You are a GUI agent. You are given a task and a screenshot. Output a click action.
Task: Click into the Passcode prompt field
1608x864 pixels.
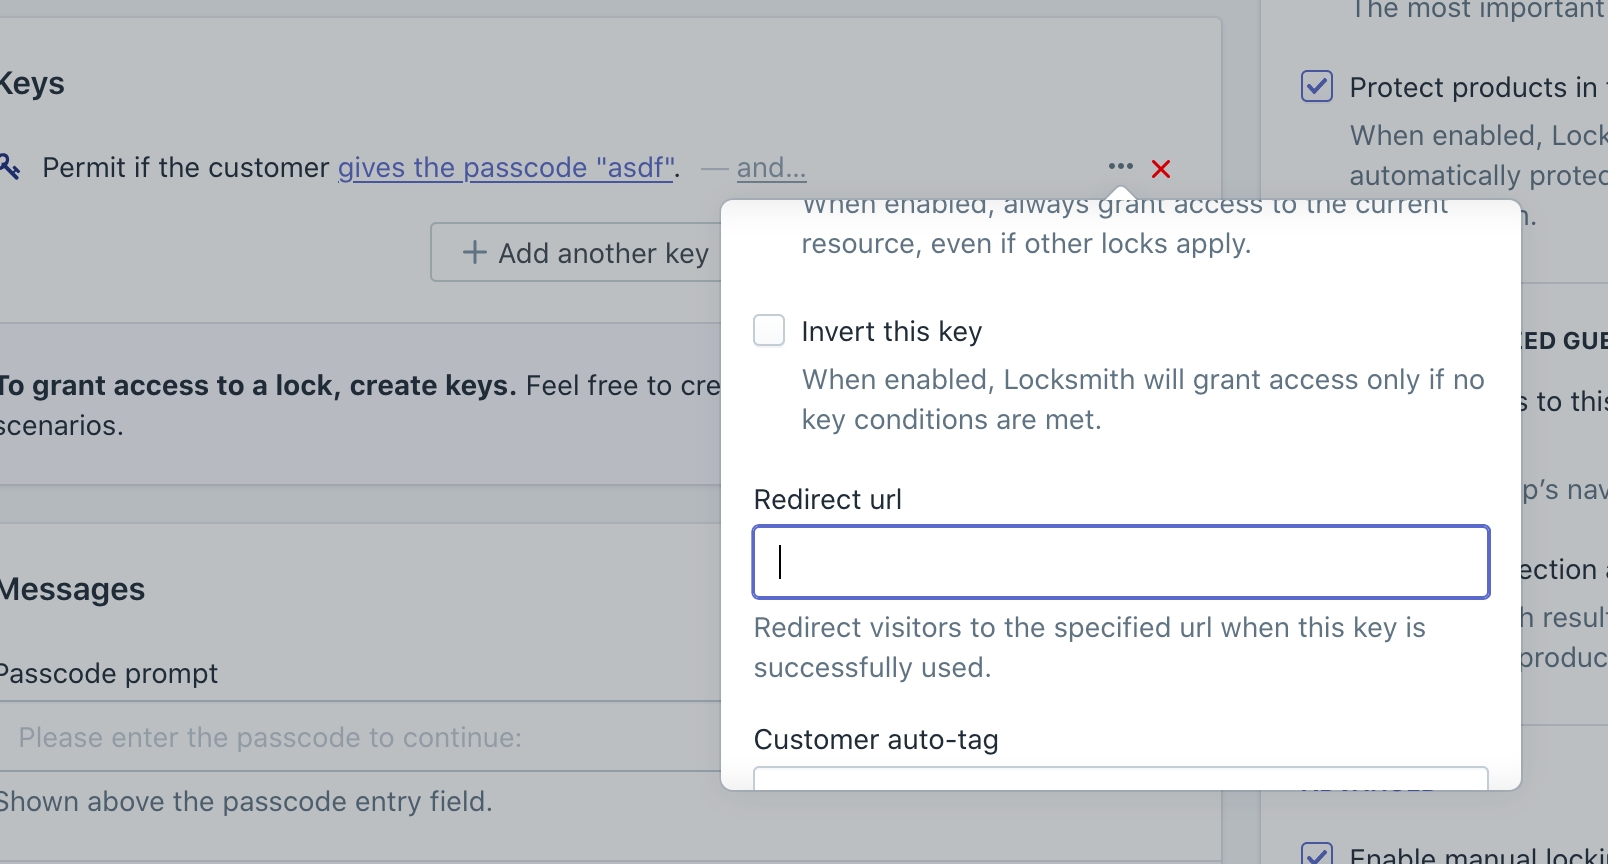(360, 737)
